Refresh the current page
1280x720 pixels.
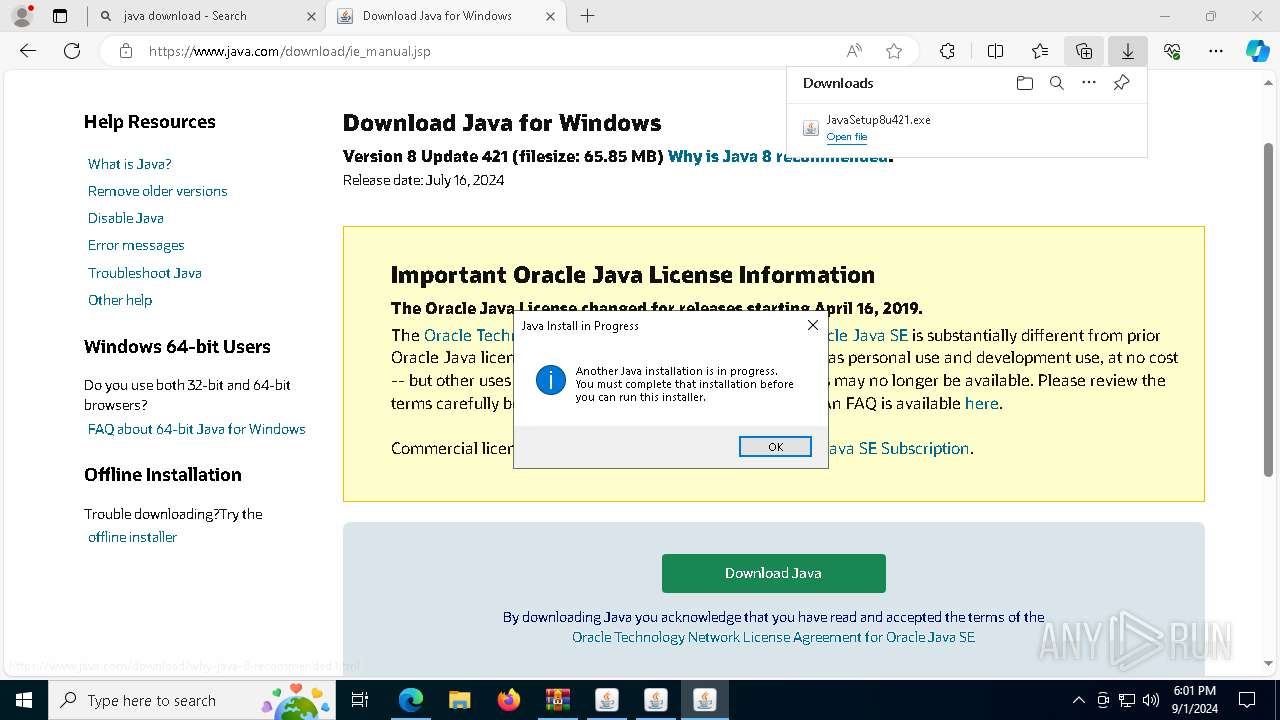pyautogui.click(x=72, y=51)
